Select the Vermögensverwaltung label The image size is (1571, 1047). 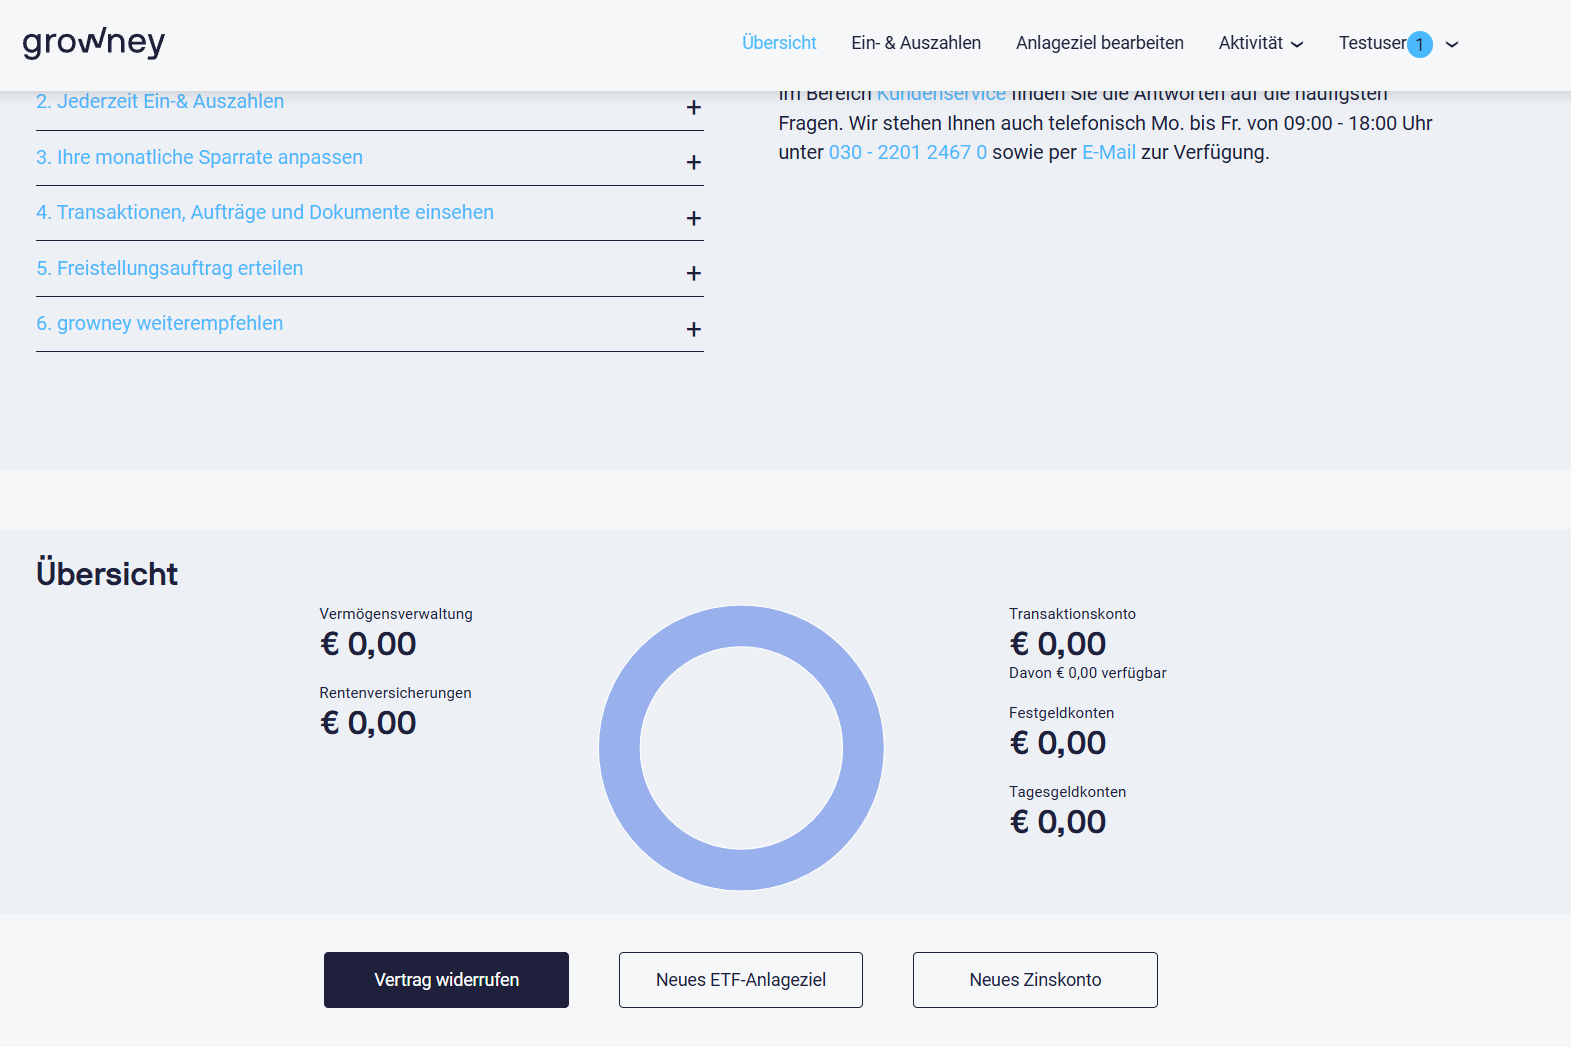pyautogui.click(x=396, y=614)
